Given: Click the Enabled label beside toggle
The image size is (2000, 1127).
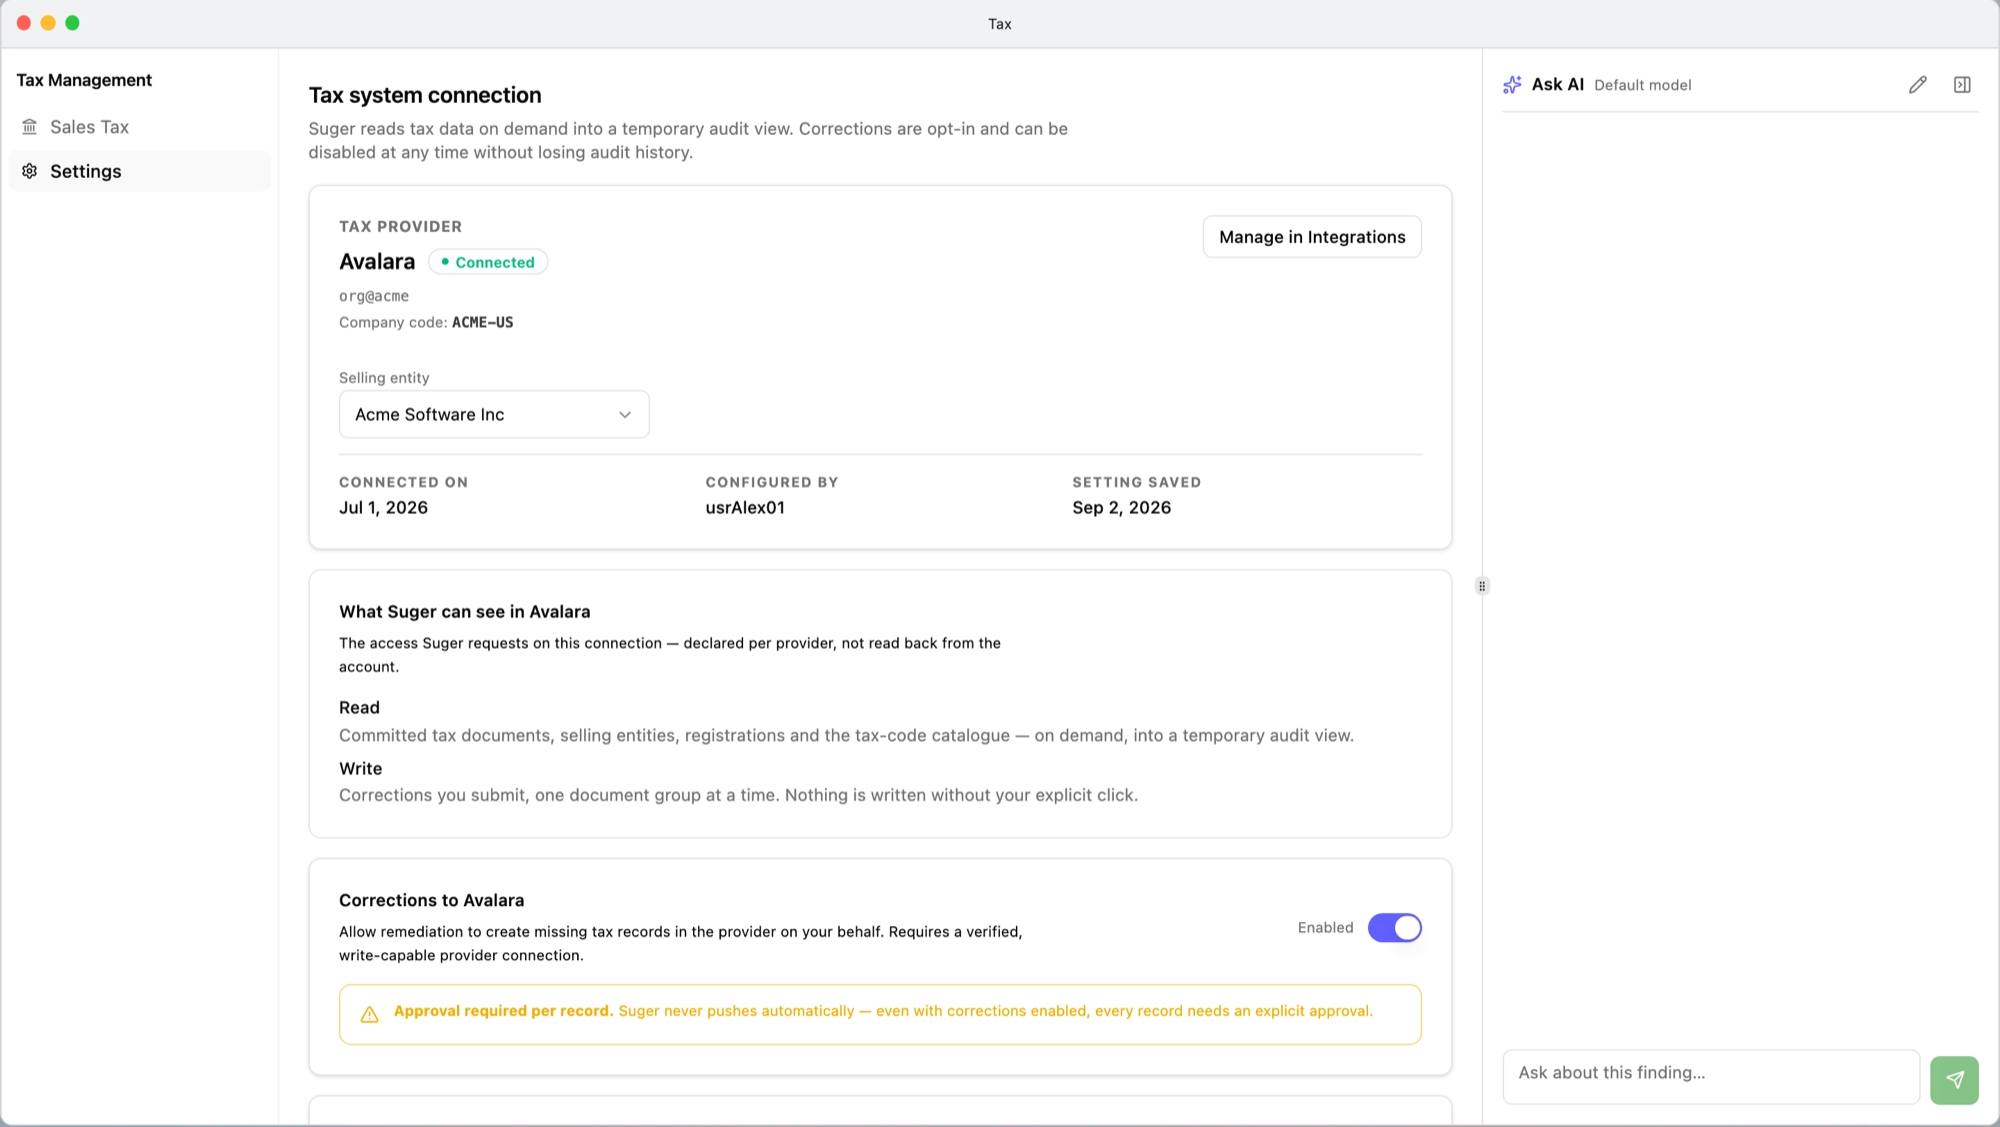Looking at the screenshot, I should (x=1325, y=928).
